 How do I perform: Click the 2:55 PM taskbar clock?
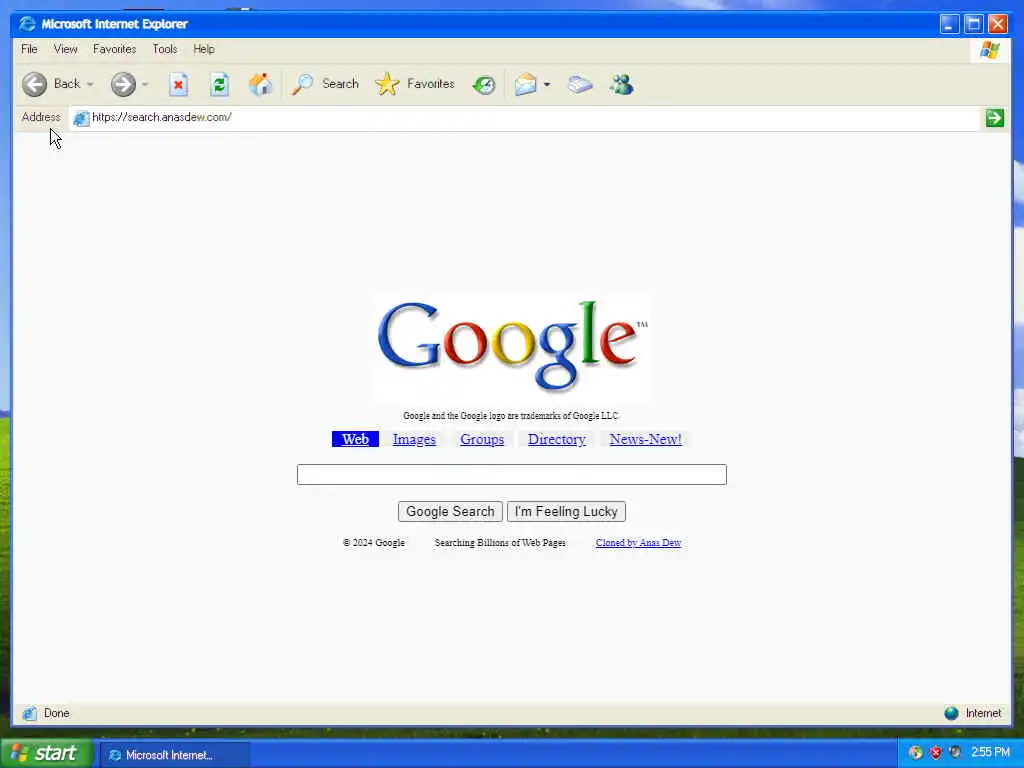[x=990, y=753]
